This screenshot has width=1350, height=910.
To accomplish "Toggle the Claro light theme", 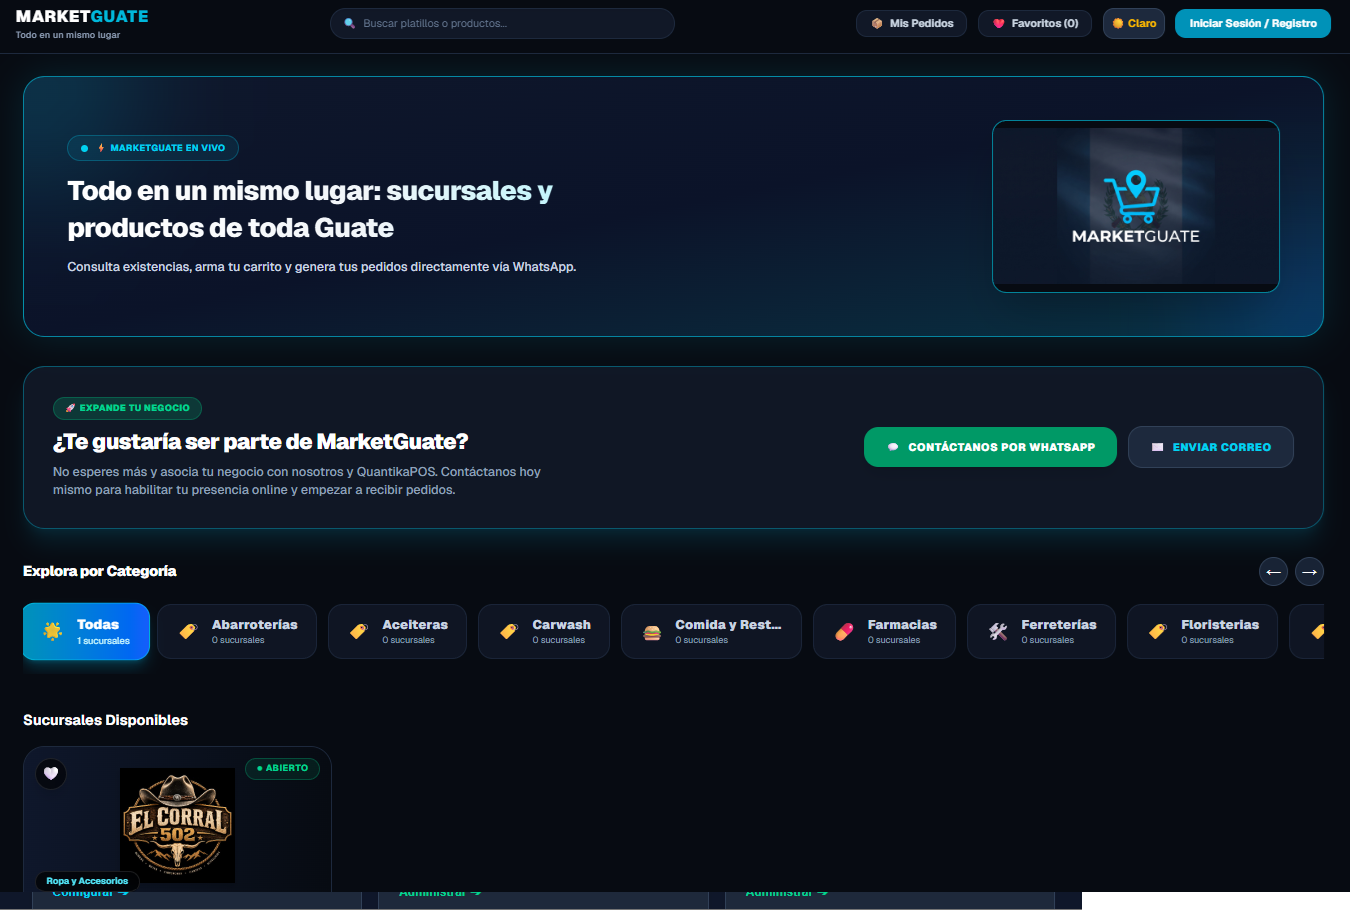I will [1134, 23].
